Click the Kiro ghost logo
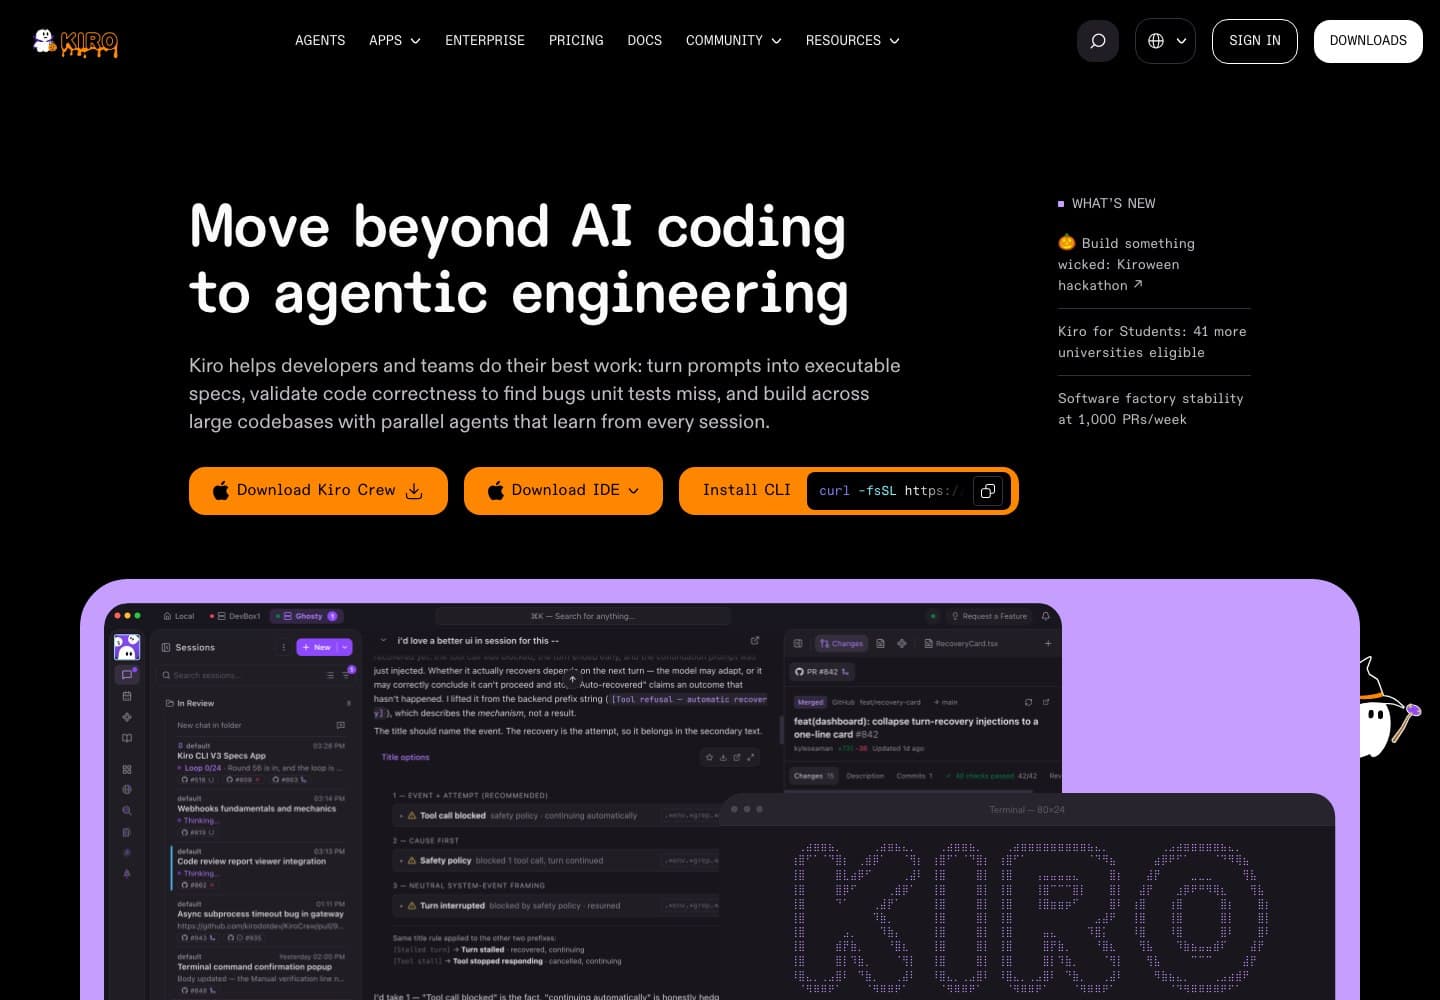This screenshot has width=1440, height=1000. pos(75,42)
